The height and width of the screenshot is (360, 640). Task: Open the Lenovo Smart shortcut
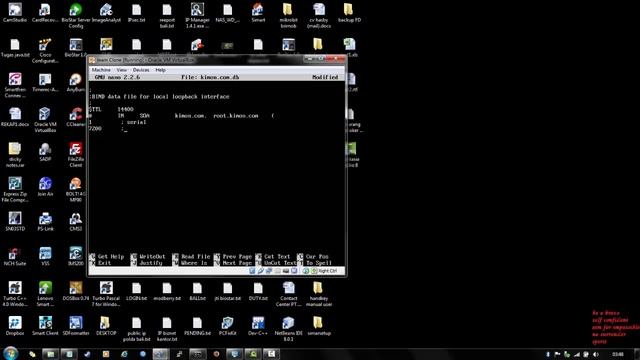(x=45, y=294)
